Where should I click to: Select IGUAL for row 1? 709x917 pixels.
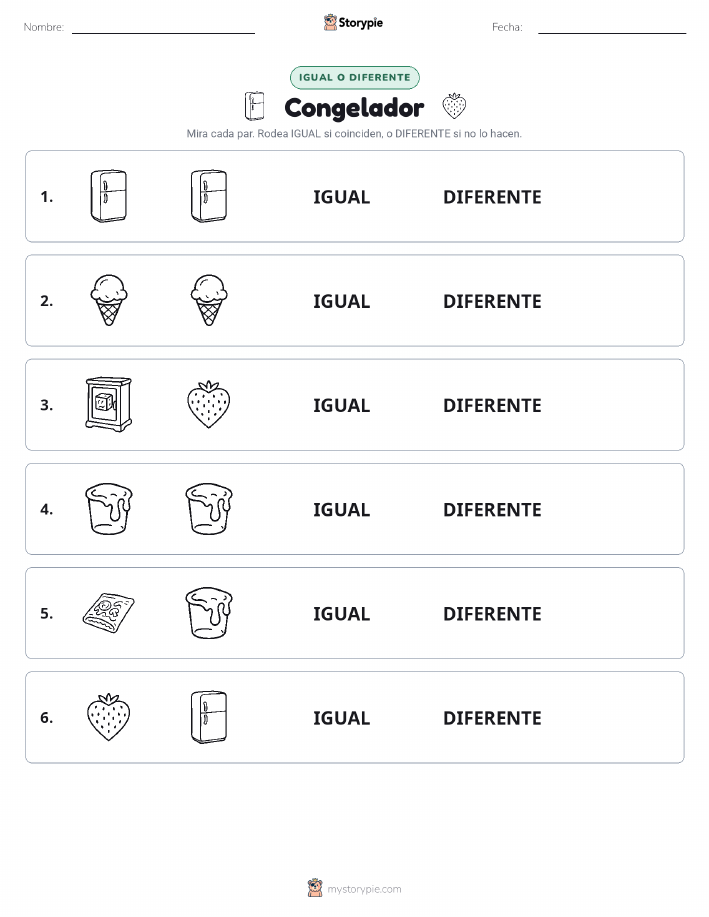pos(342,197)
